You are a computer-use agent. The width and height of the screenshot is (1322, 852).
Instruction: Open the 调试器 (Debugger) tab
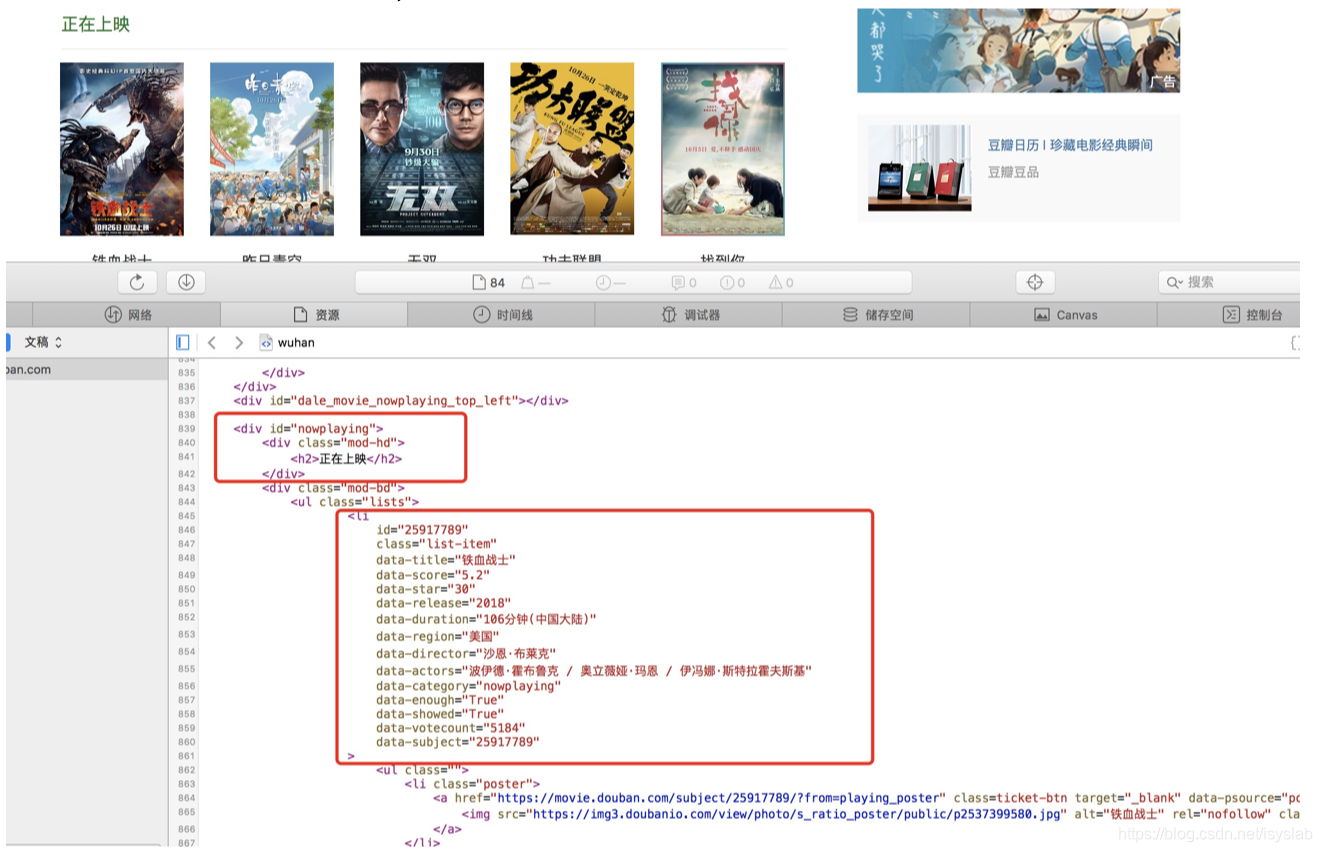click(689, 314)
